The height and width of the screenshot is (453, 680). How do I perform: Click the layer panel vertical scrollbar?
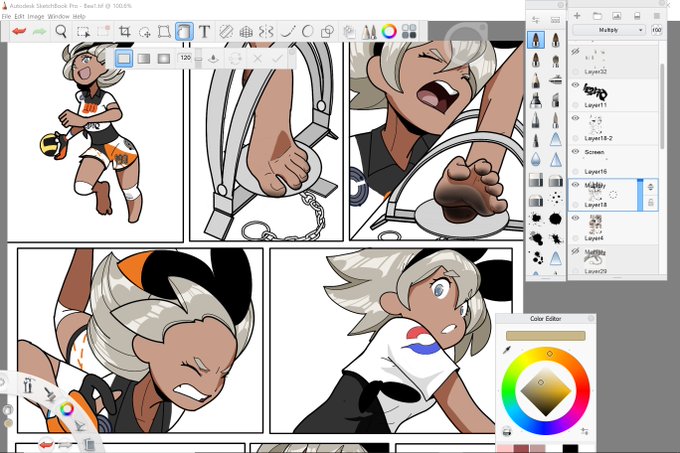pyautogui.click(x=662, y=106)
